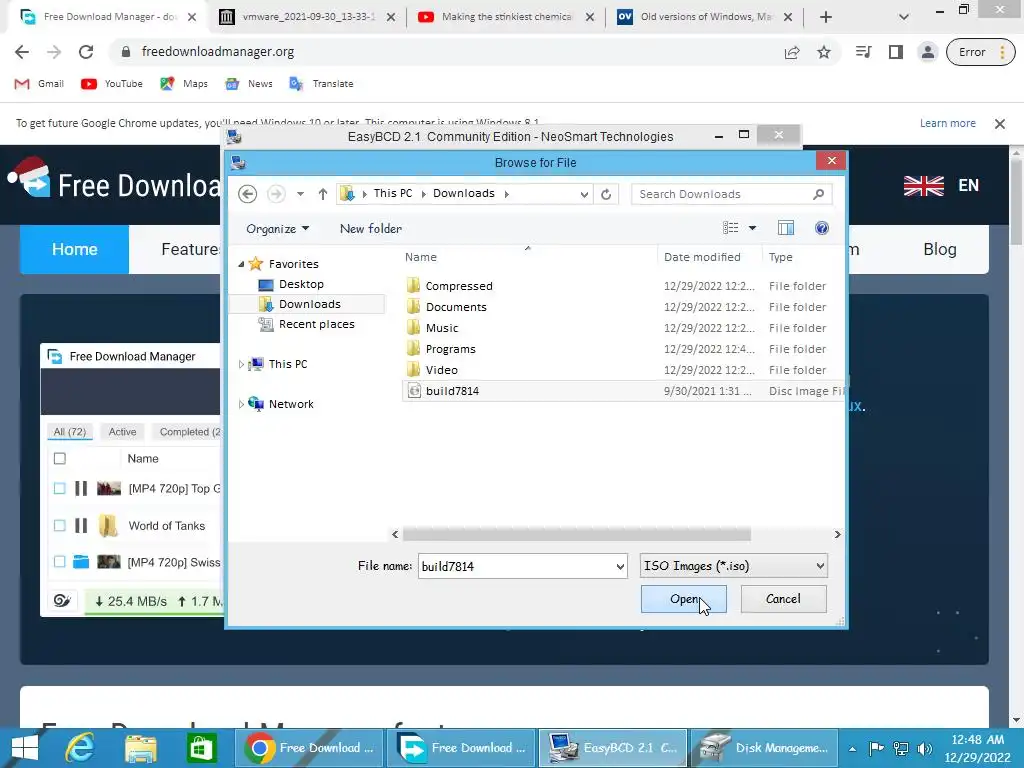Select the build7814 disc image file
This screenshot has height=768, width=1024.
pos(623,391)
